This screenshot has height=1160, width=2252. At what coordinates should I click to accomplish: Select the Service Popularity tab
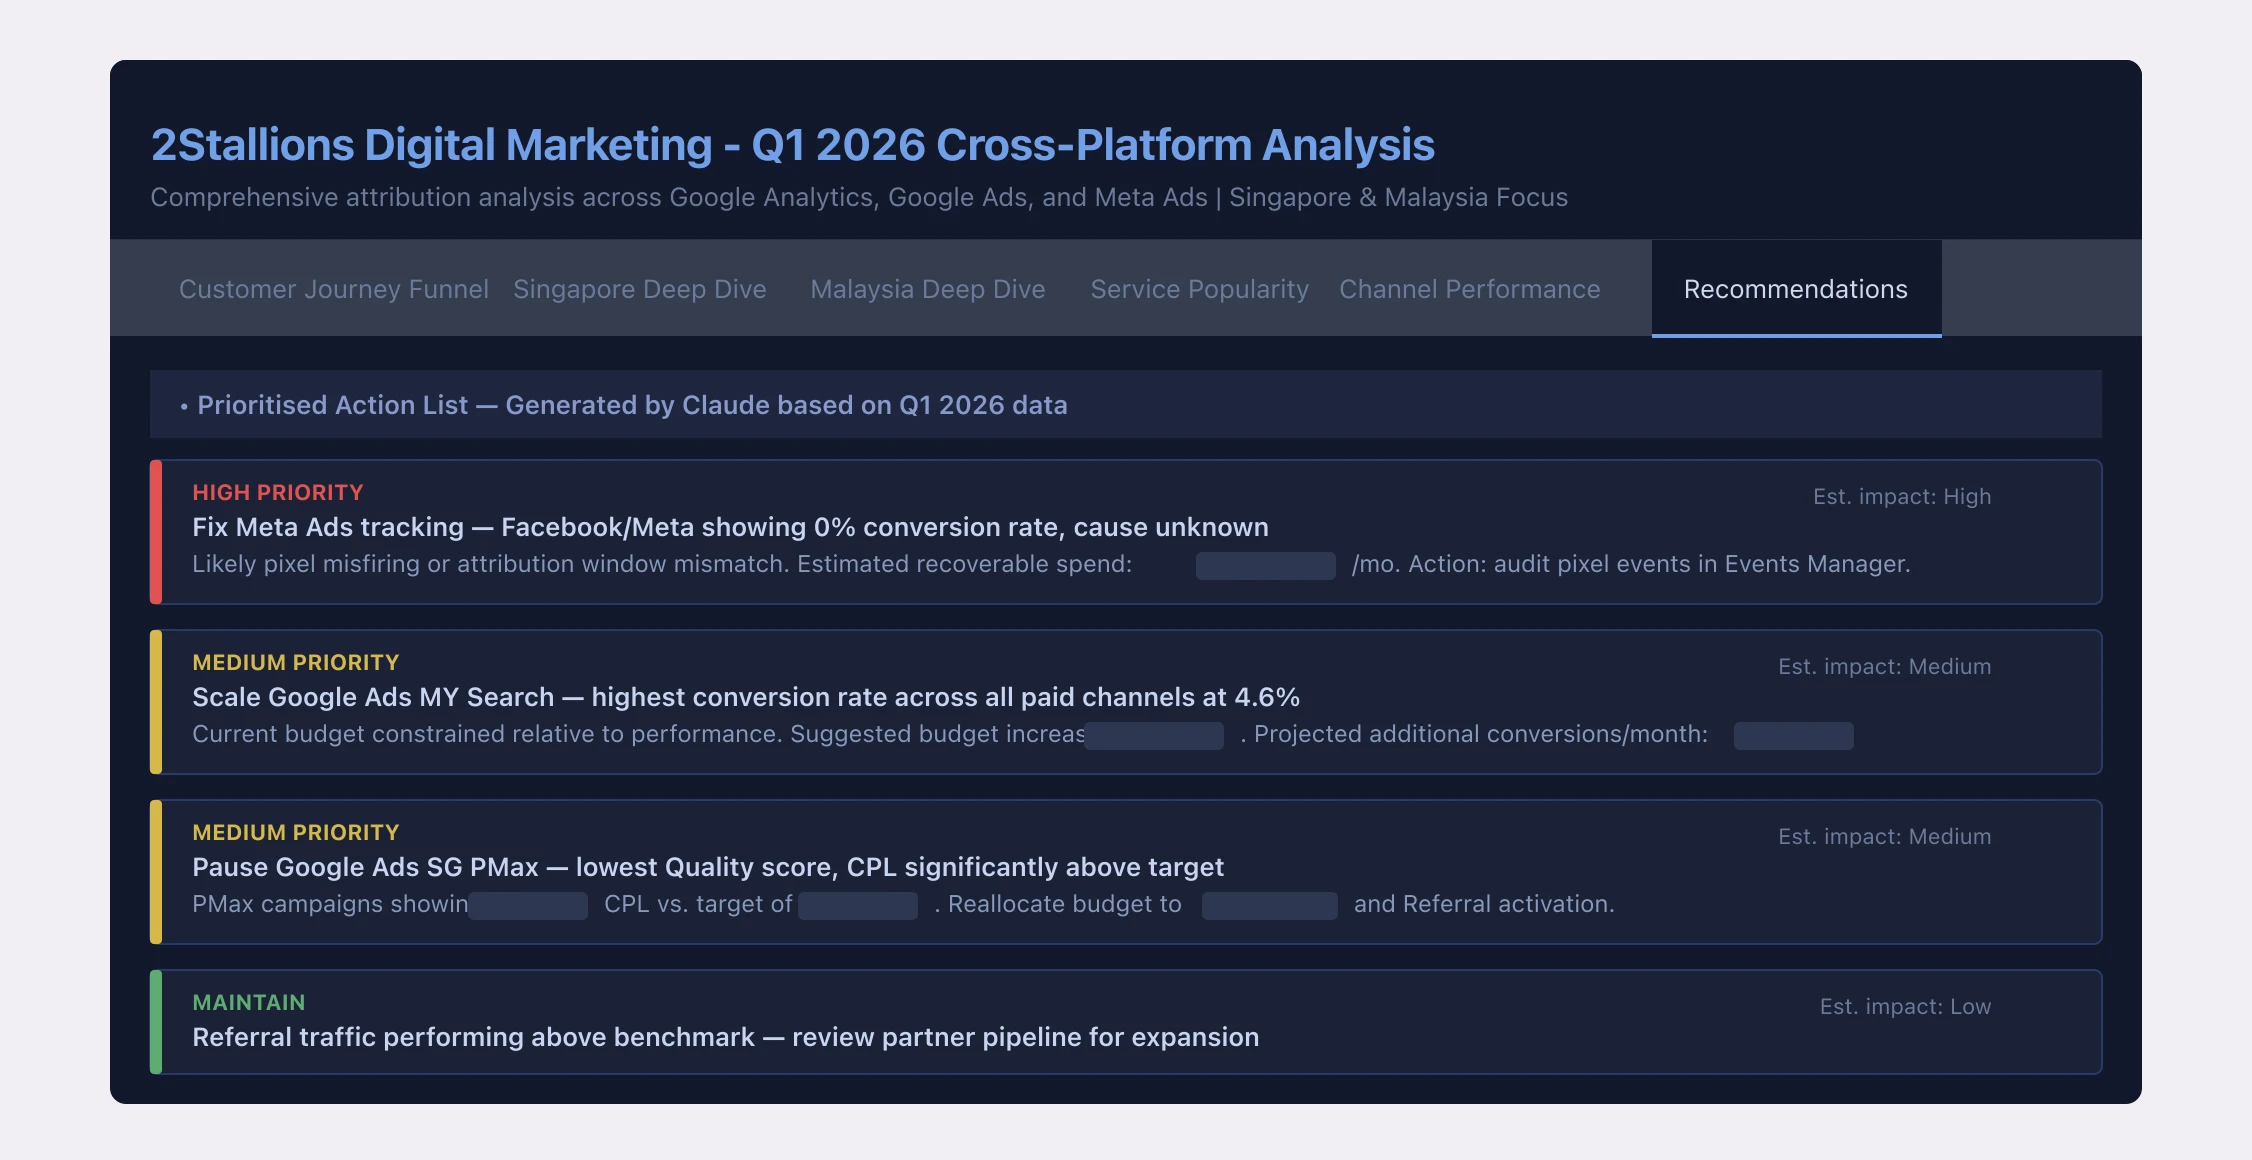coord(1199,289)
